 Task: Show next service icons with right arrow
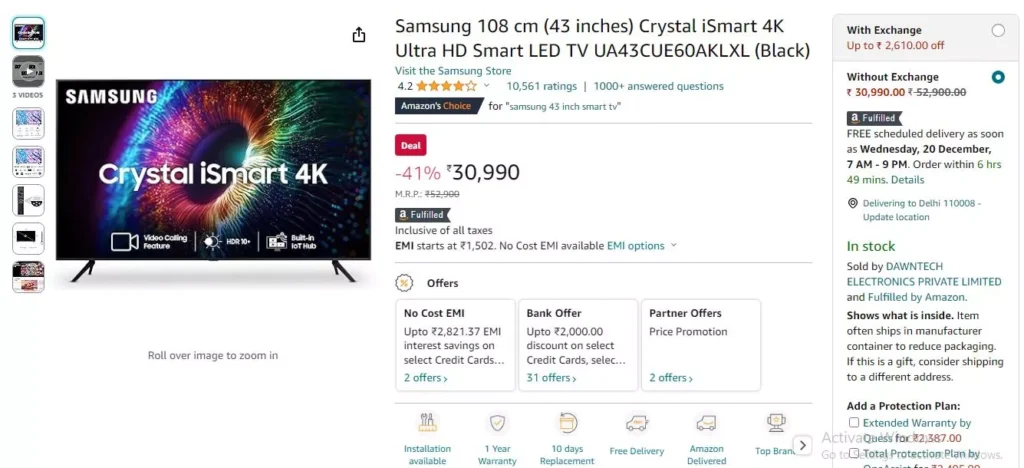pyautogui.click(x=803, y=445)
